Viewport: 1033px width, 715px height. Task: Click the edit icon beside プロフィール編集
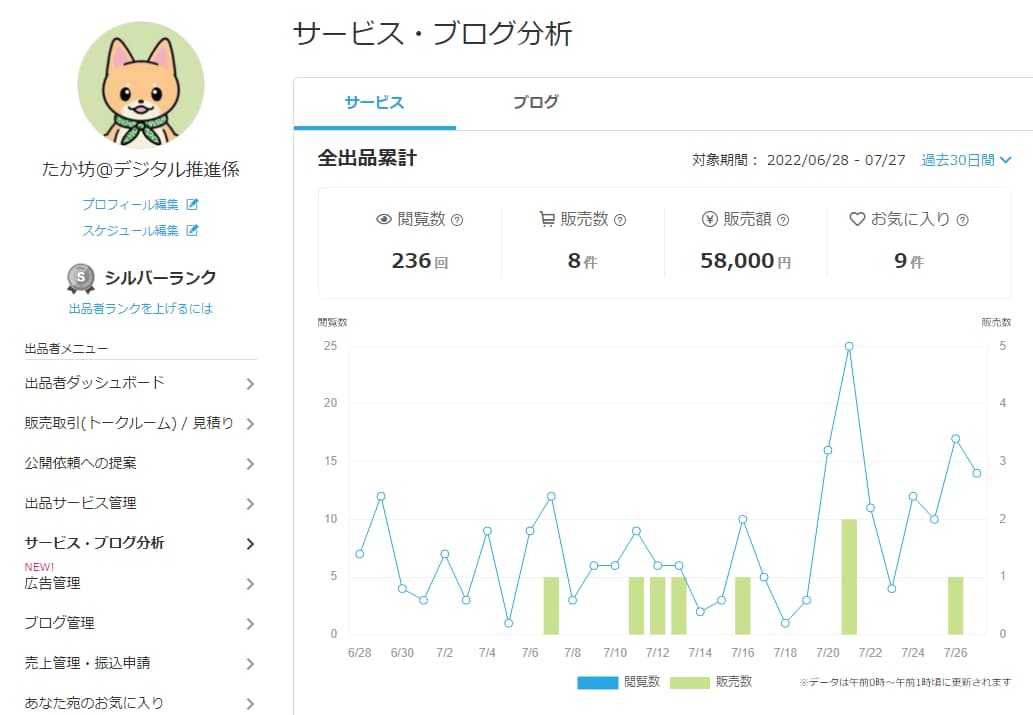192,204
